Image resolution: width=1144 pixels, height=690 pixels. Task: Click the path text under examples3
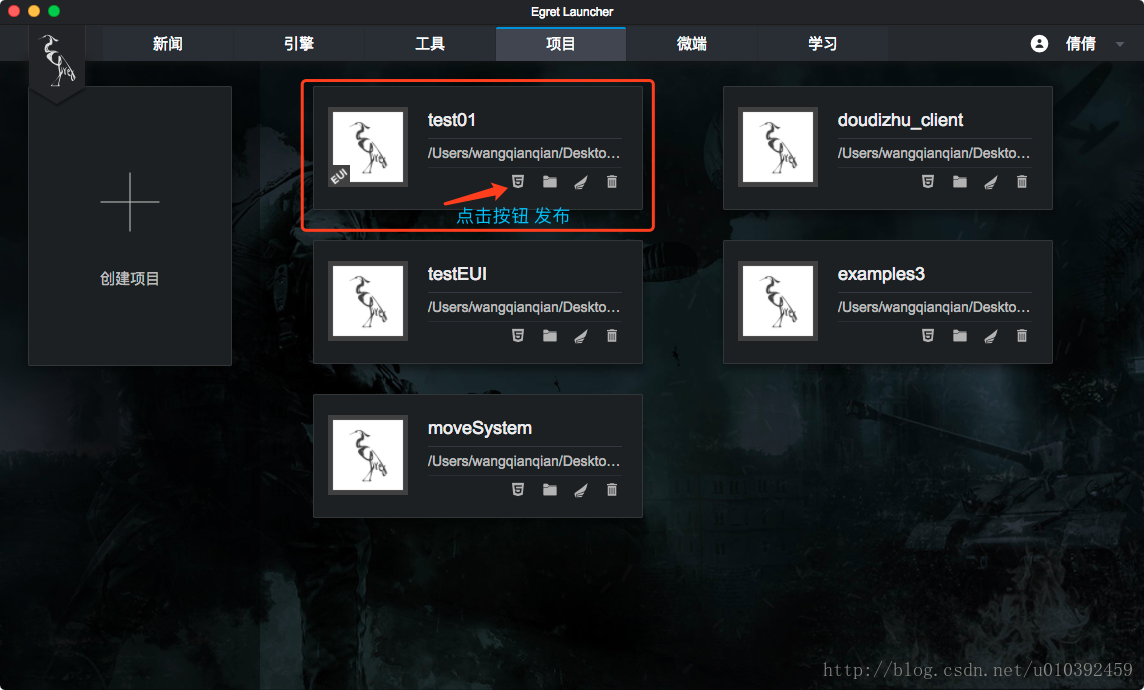point(934,307)
